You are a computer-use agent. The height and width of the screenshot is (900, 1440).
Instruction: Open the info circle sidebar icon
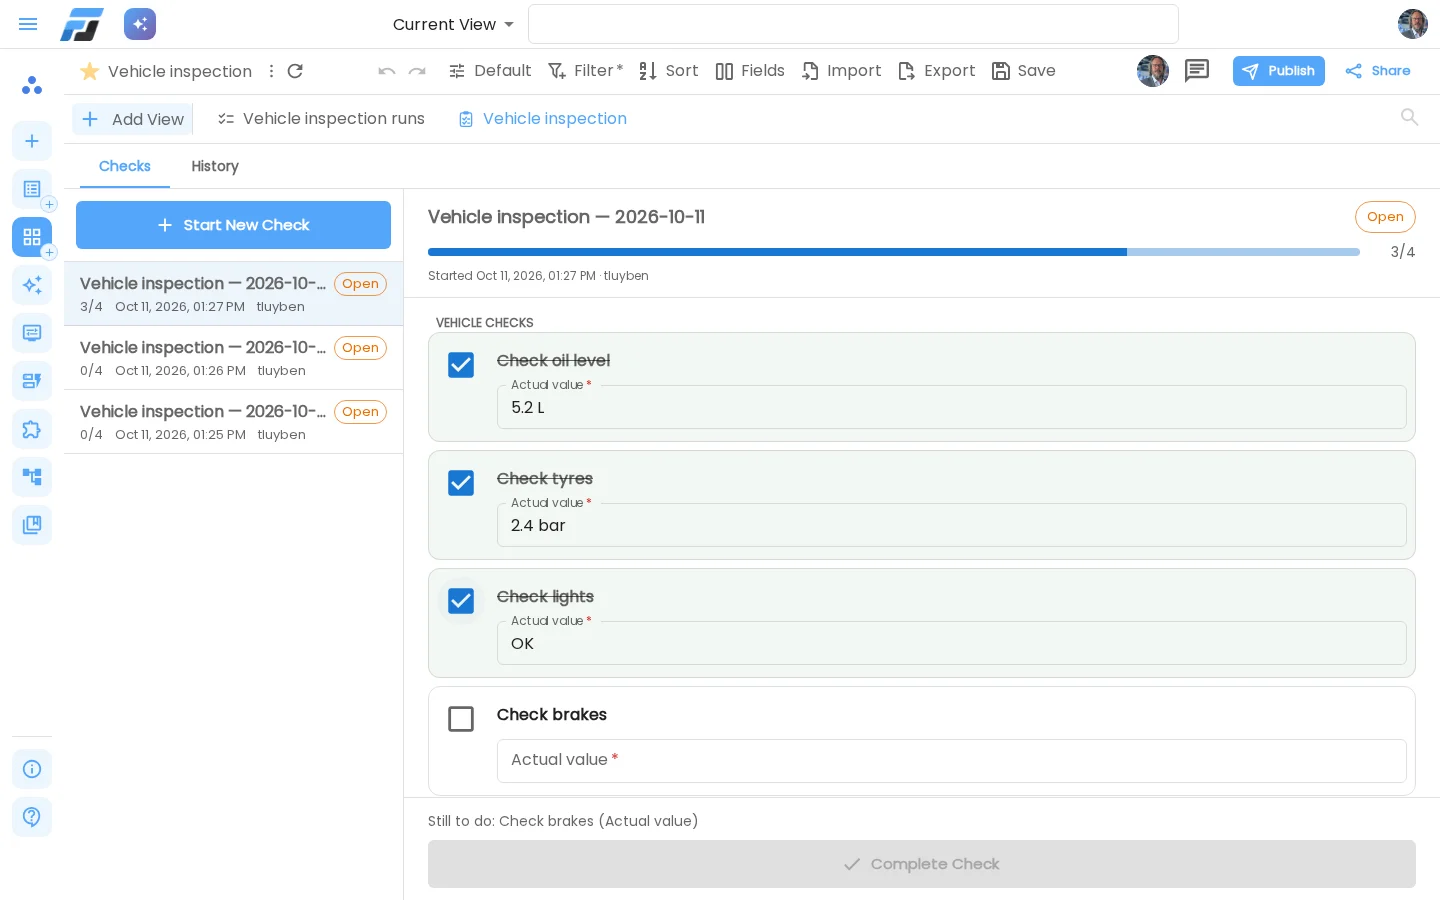32,769
